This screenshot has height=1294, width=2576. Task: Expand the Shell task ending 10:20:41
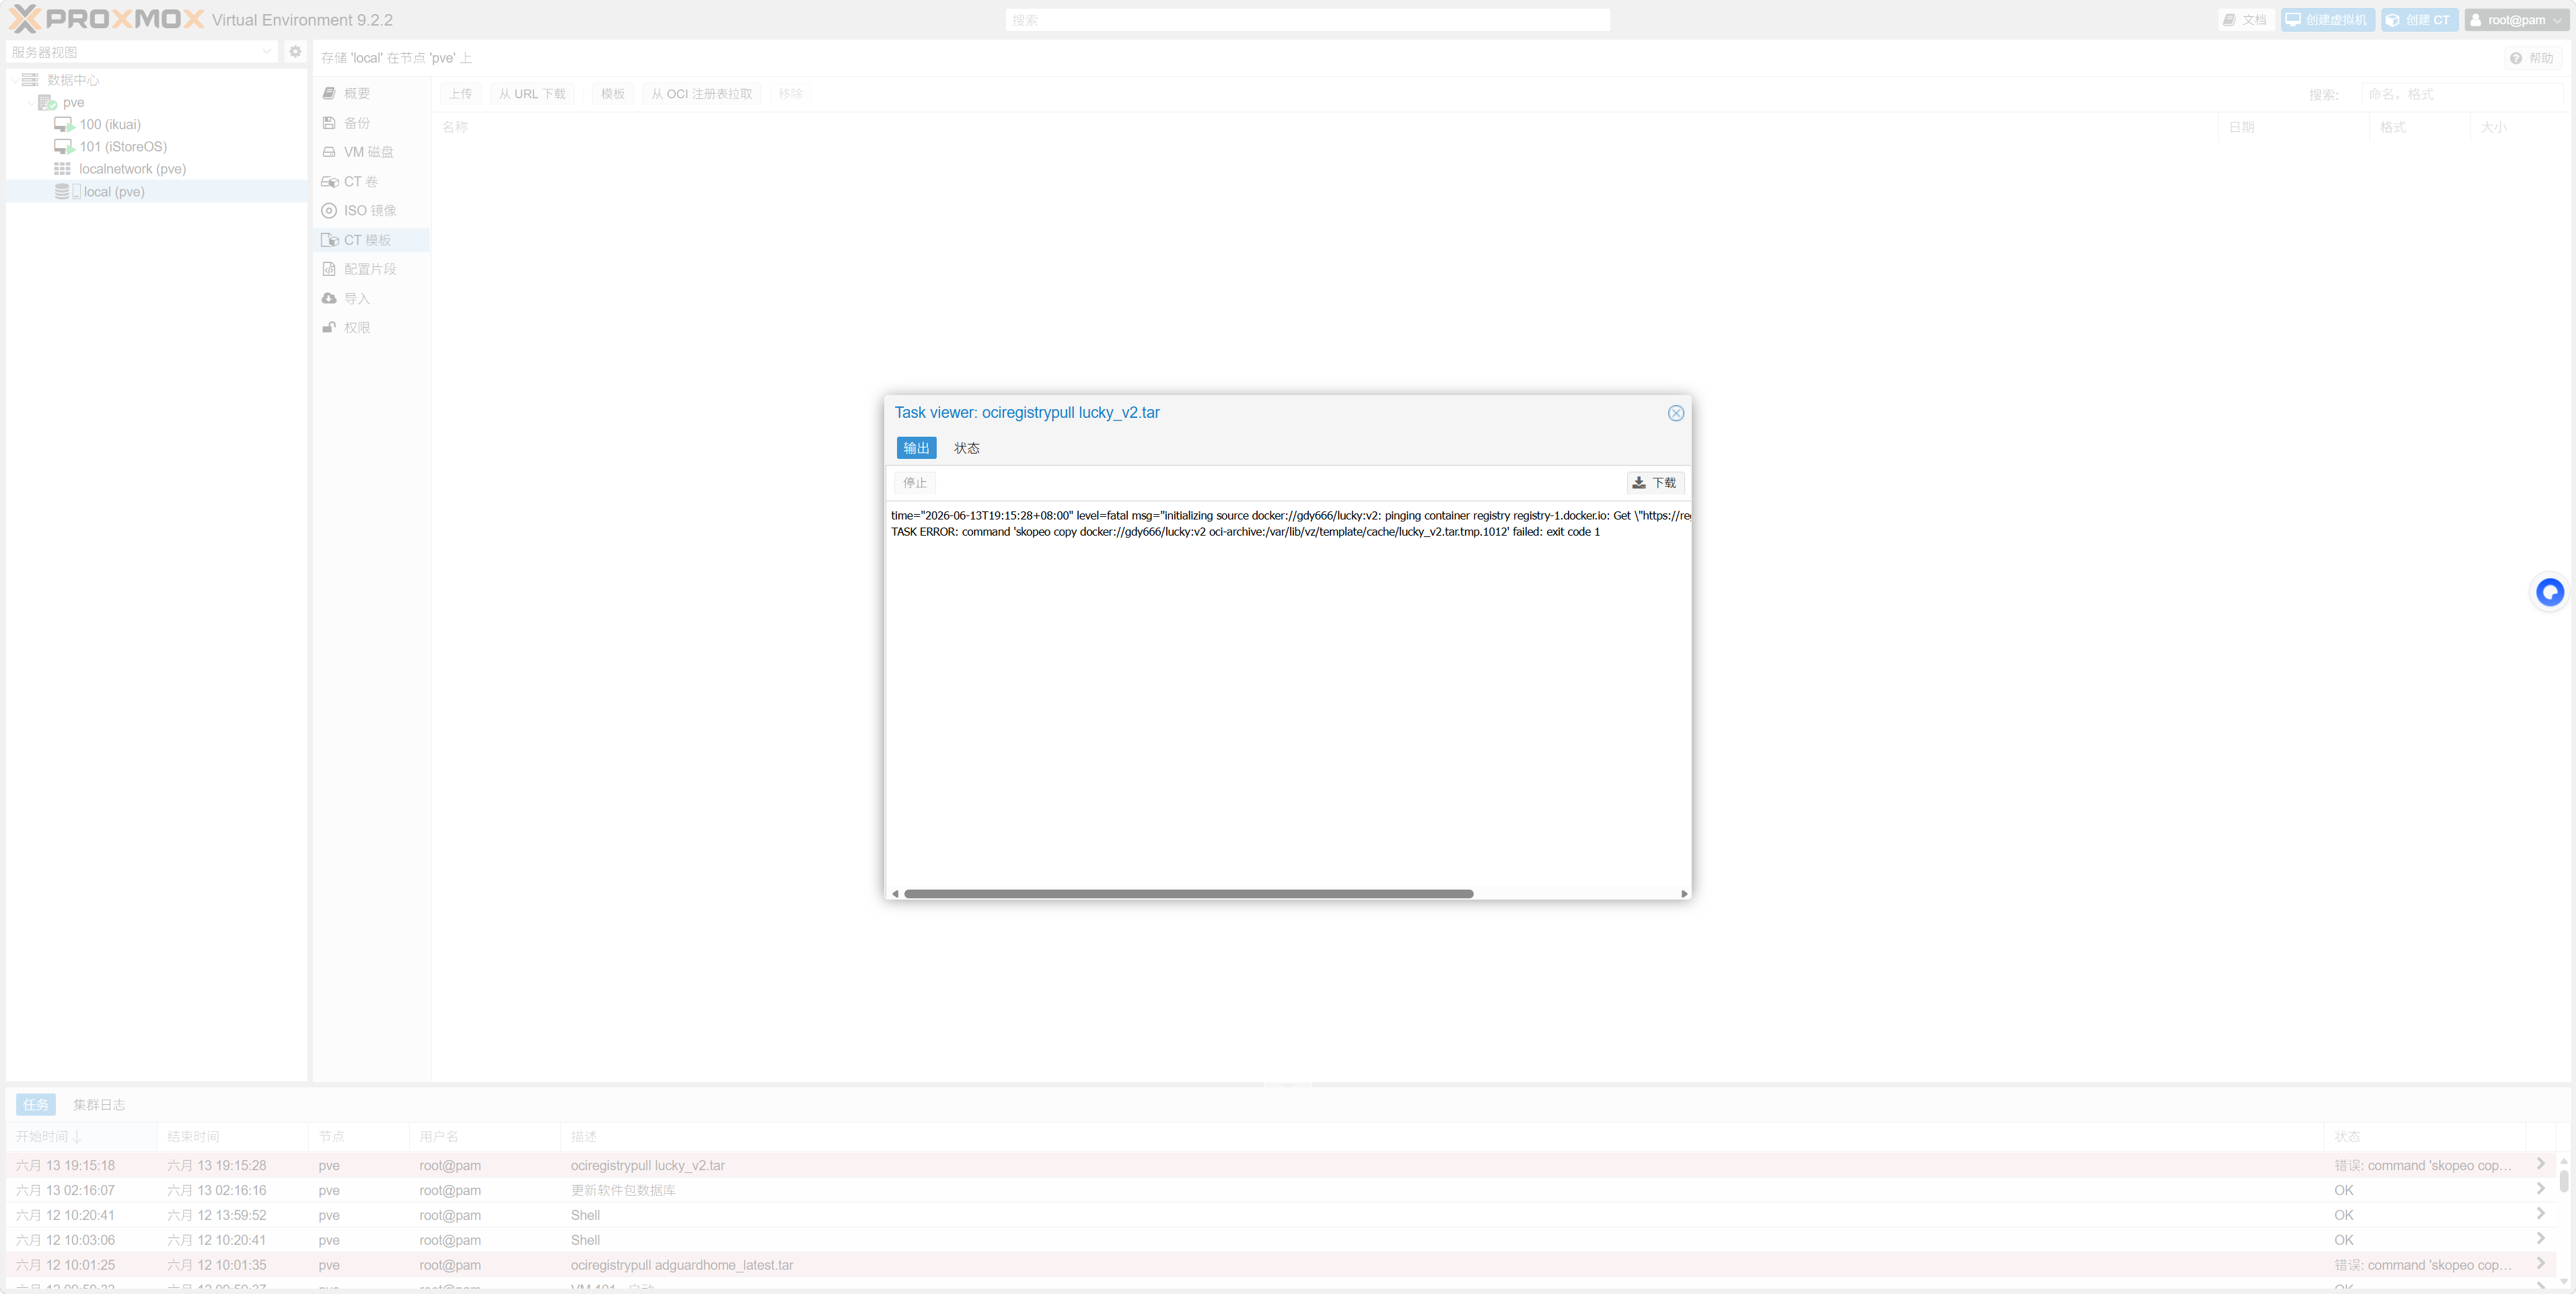click(2540, 1239)
